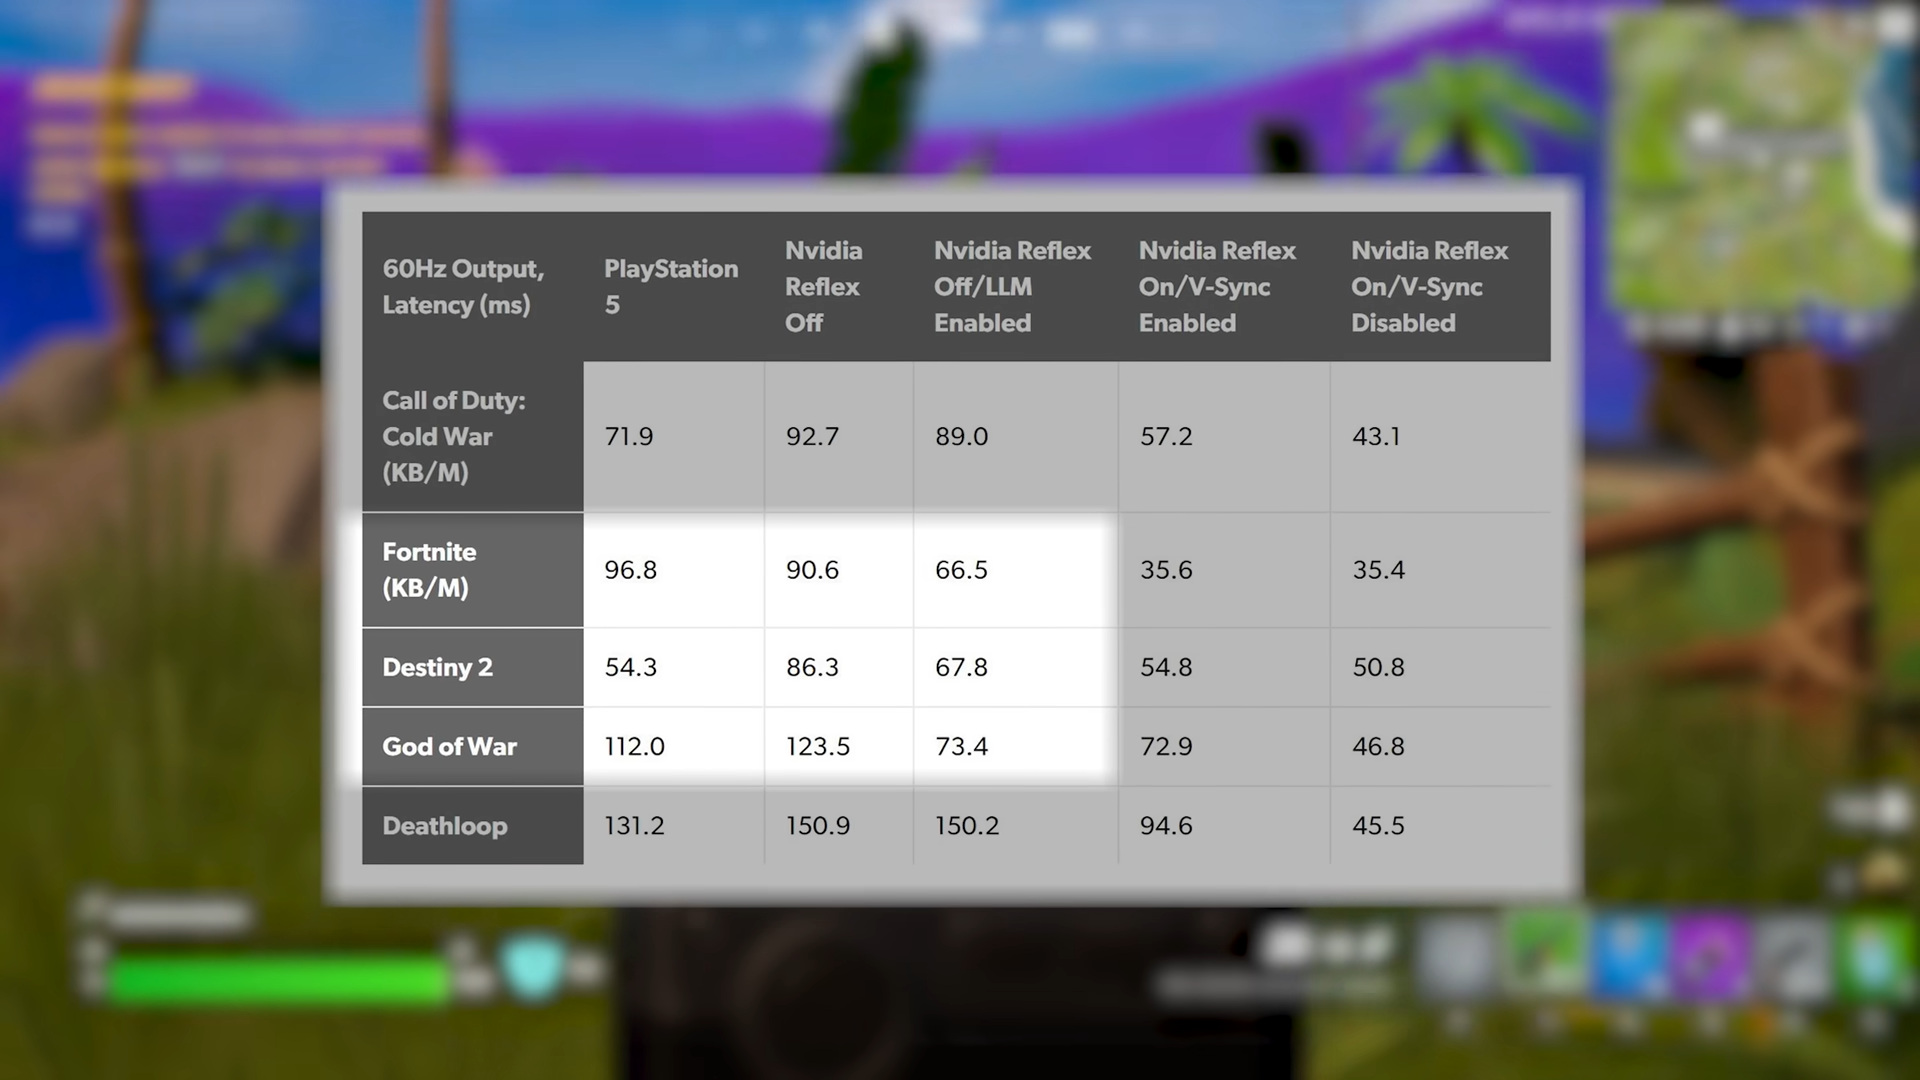Click the Deathloop row header
Image resolution: width=1920 pixels, height=1080 pixels.
[445, 826]
